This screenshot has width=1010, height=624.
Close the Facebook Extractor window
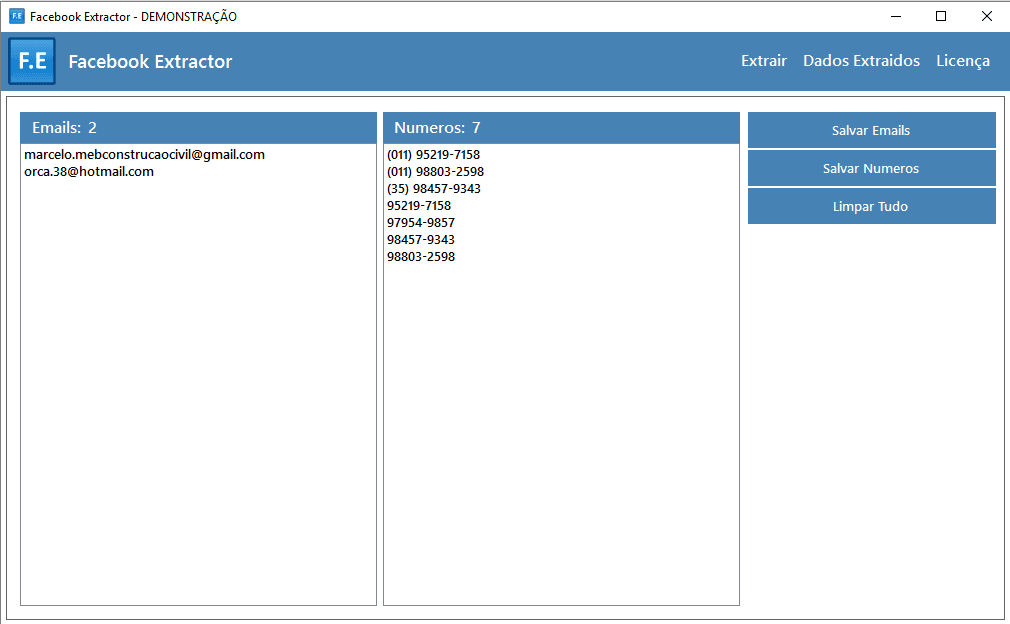click(x=987, y=16)
